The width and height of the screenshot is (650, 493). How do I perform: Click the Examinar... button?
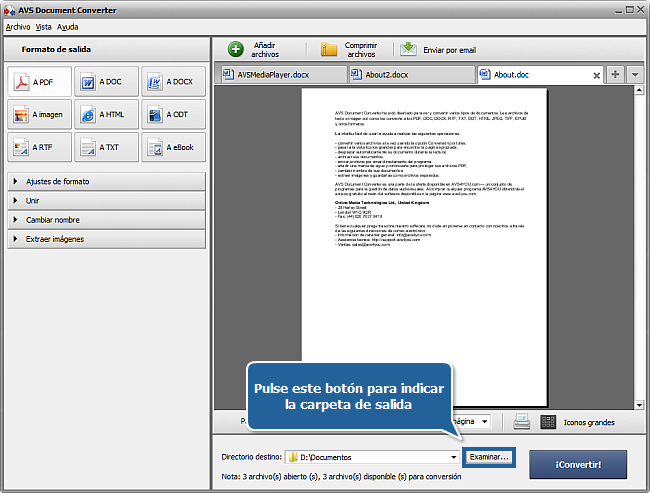(489, 457)
